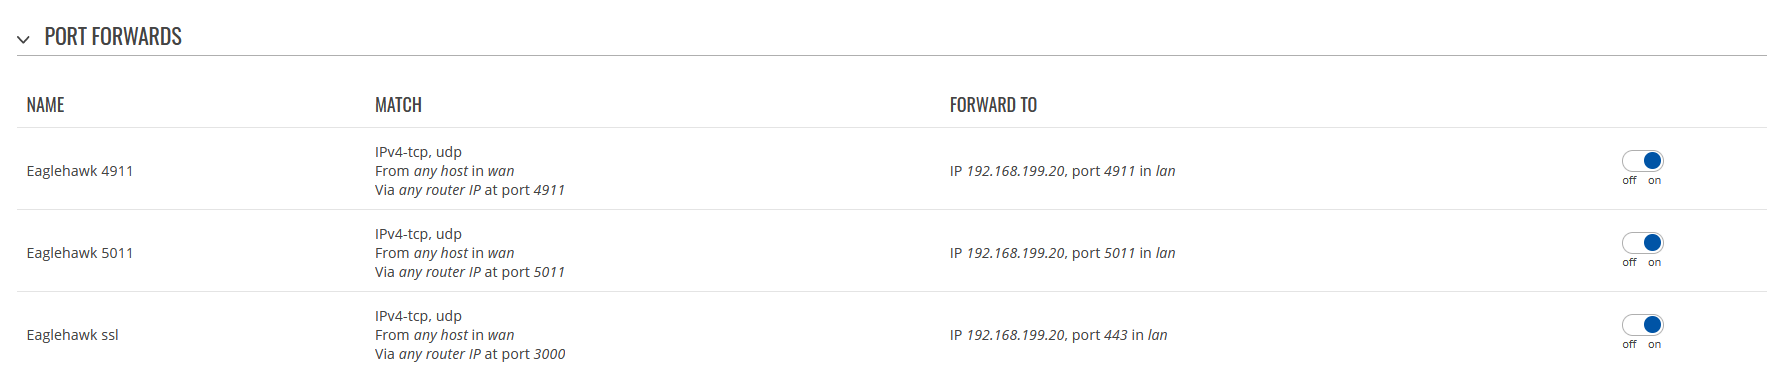Select the MATCH column header
The image size is (1767, 367).
(398, 105)
